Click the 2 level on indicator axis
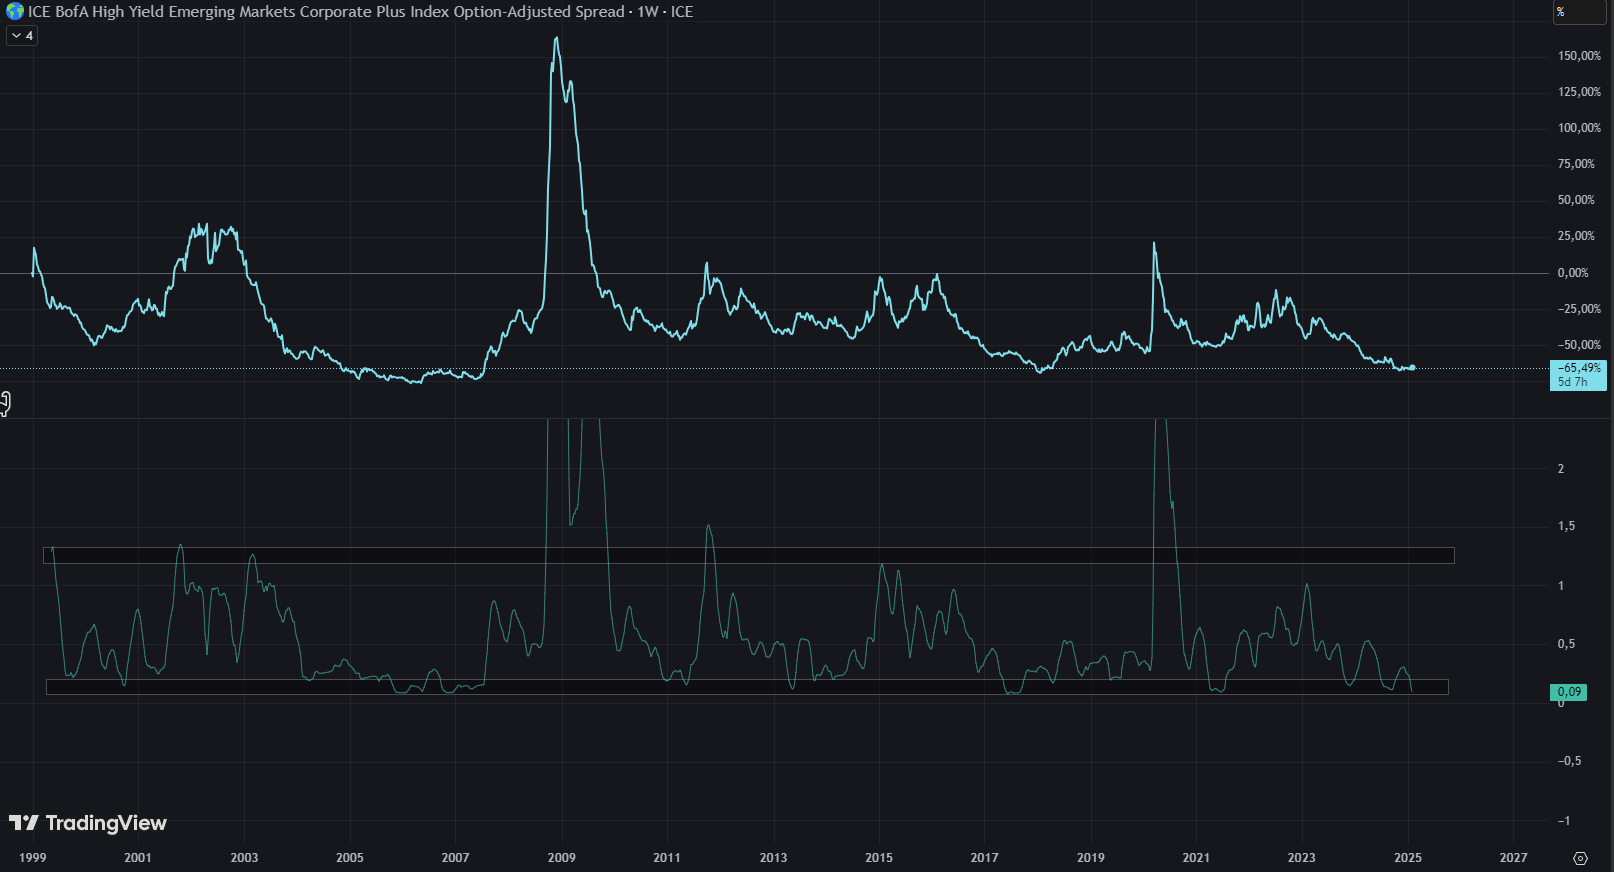 (1561, 469)
